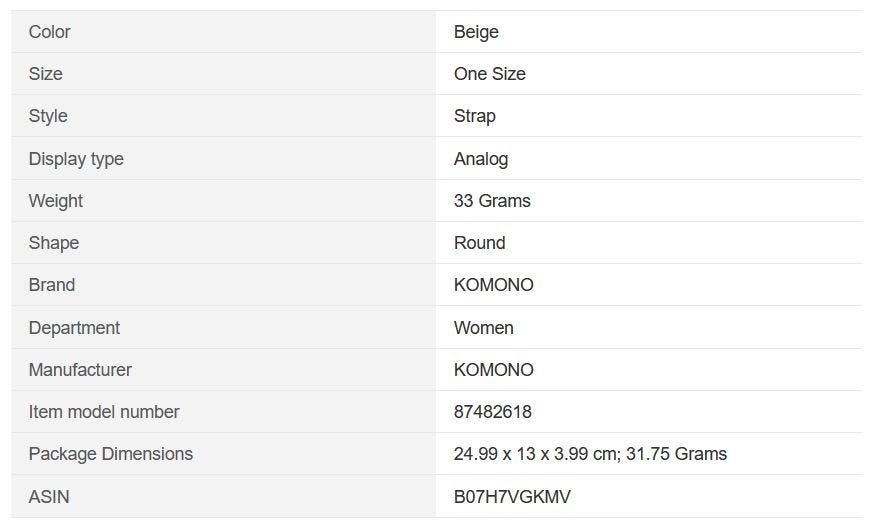Click the Color label cell
Image resolution: width=887 pixels, height=529 pixels.
[x=50, y=32]
